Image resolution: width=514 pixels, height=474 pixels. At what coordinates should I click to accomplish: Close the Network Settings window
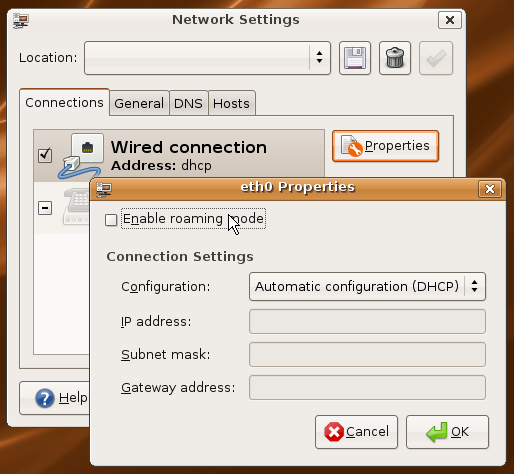450,20
